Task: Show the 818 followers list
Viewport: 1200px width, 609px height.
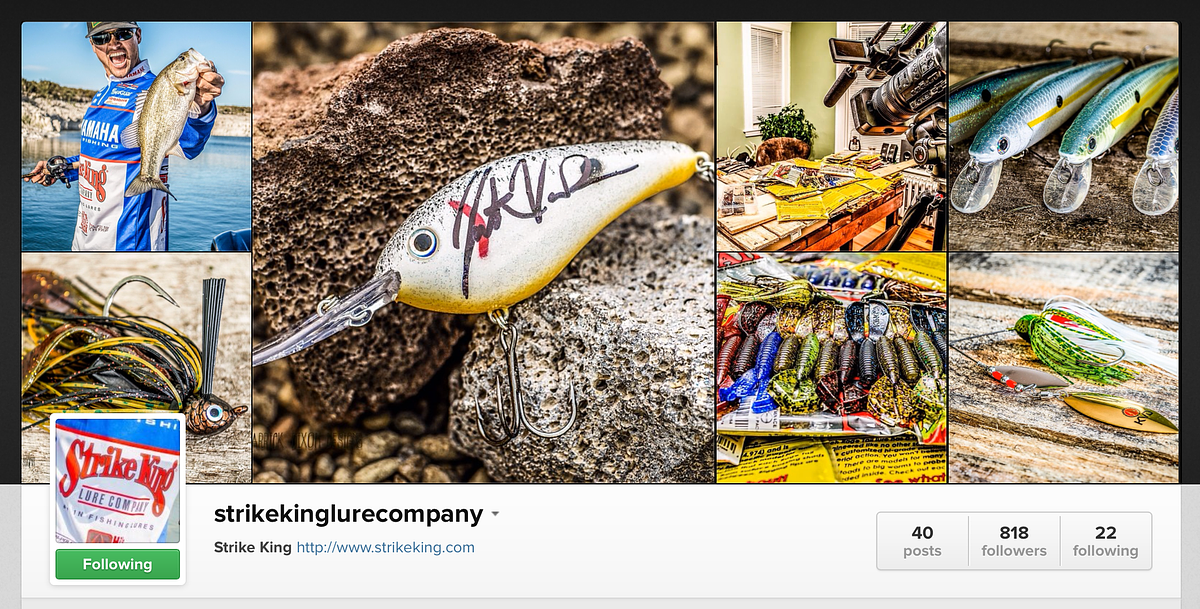Action: click(x=1014, y=541)
